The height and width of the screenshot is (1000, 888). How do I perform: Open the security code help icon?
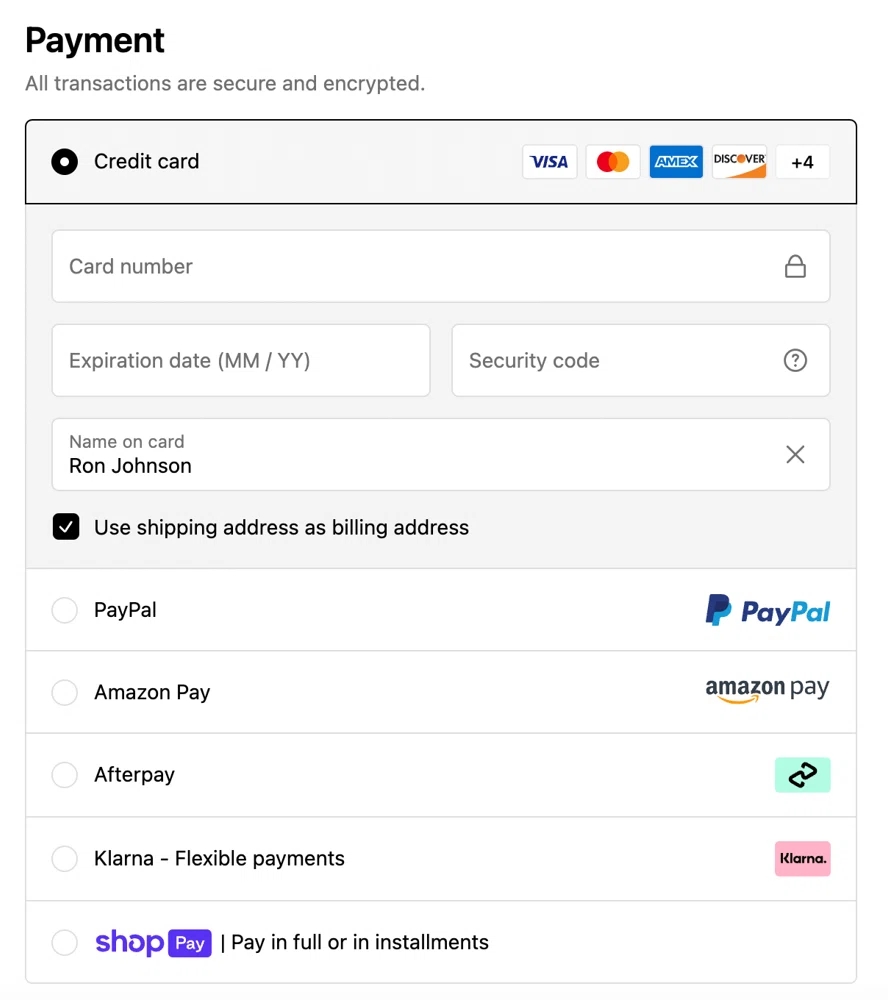(795, 360)
